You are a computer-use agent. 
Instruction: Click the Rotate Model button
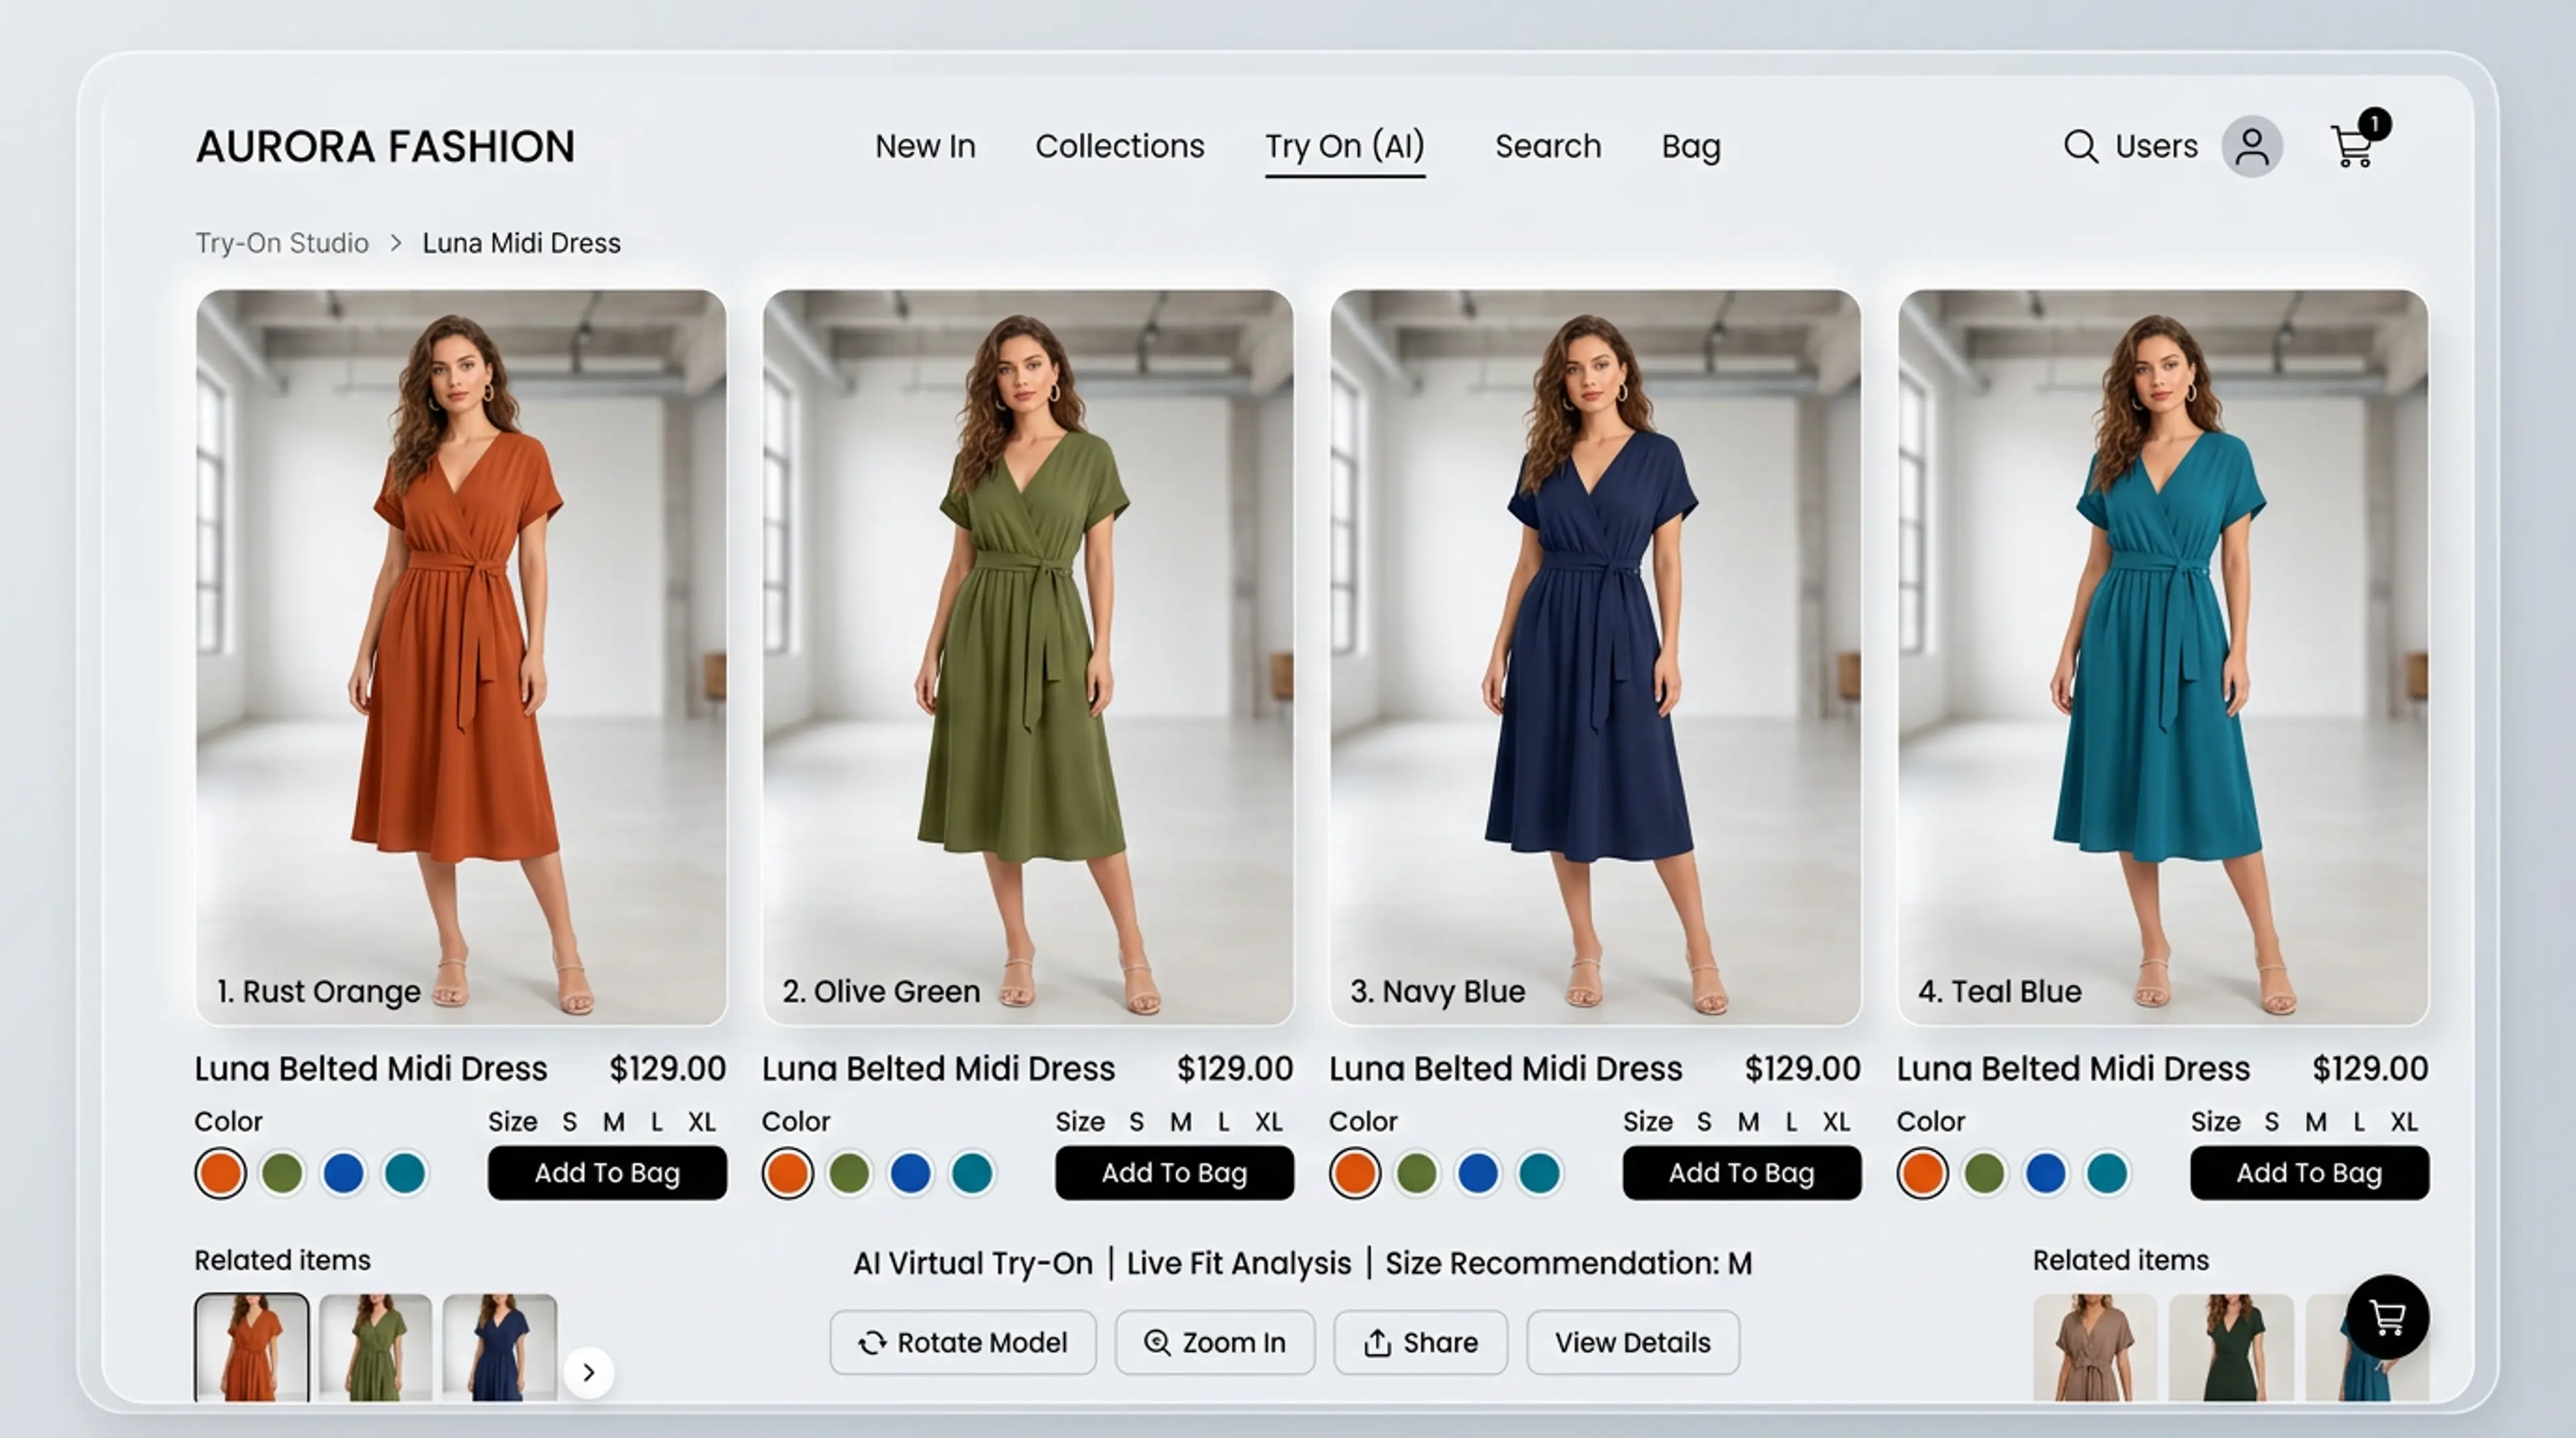tap(962, 1342)
